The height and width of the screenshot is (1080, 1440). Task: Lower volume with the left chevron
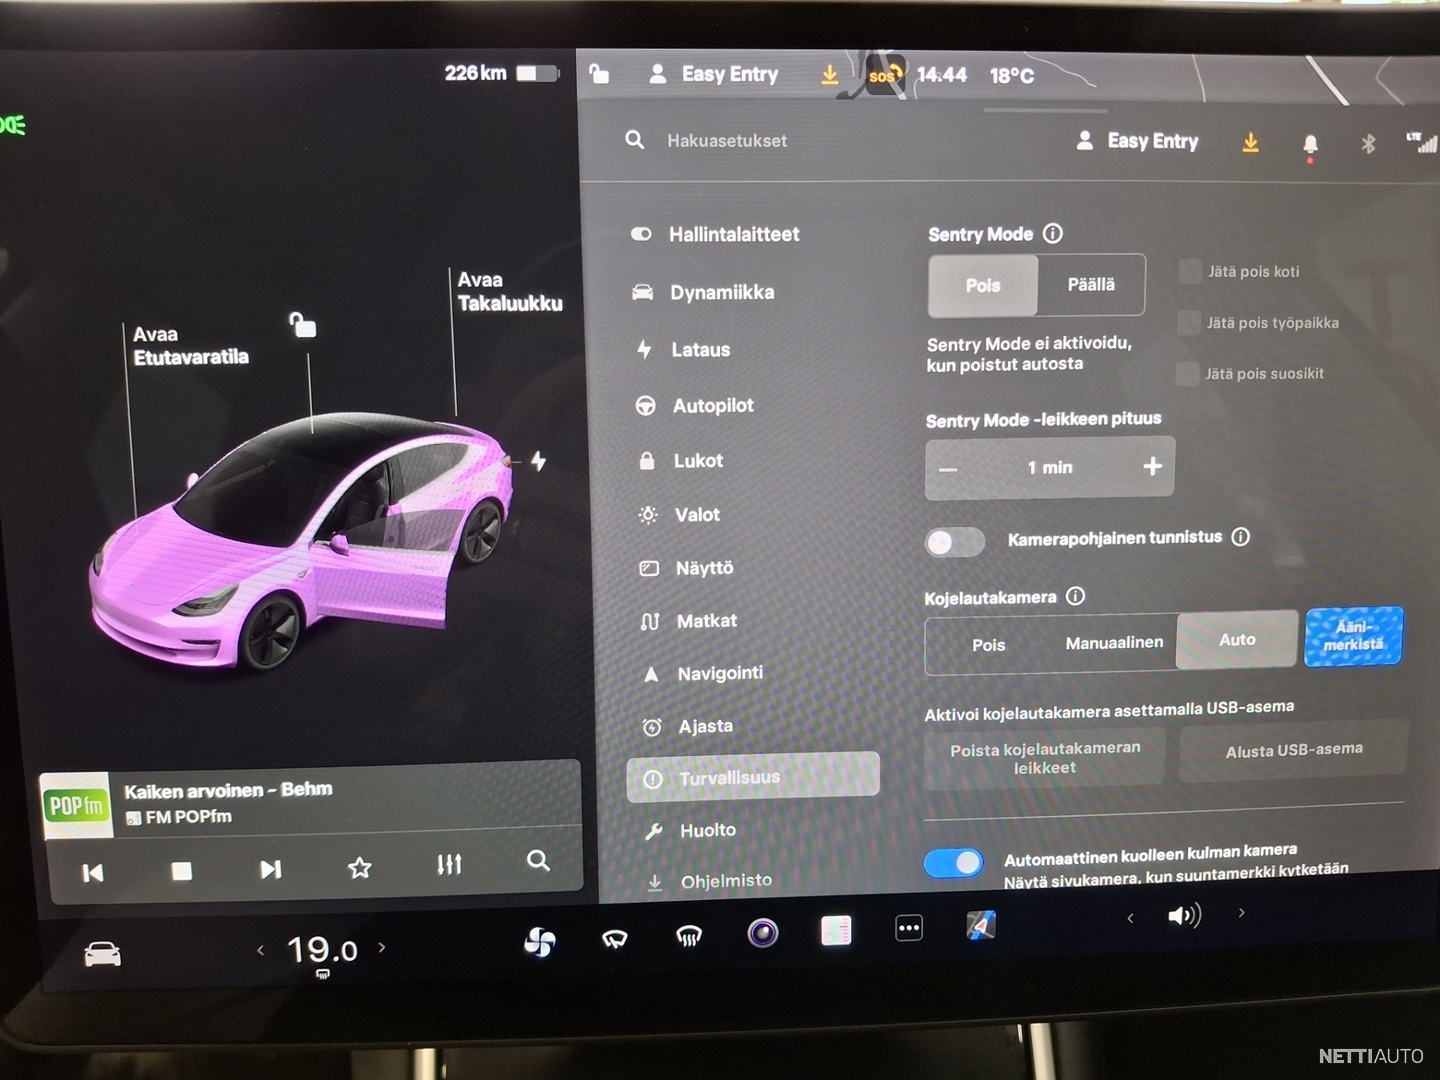tap(1130, 917)
